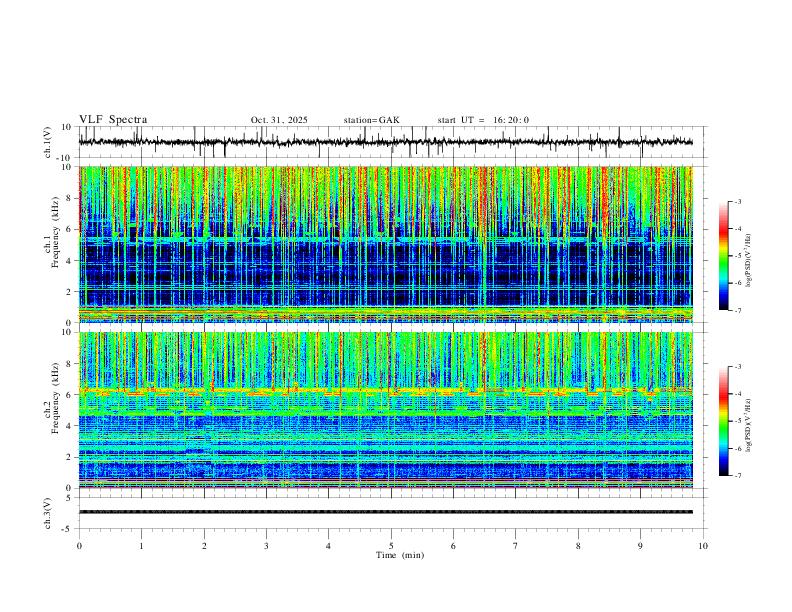Click the log(PSD) label beside ch.2 color bar
The width and height of the screenshot is (792, 612).
click(x=748, y=425)
